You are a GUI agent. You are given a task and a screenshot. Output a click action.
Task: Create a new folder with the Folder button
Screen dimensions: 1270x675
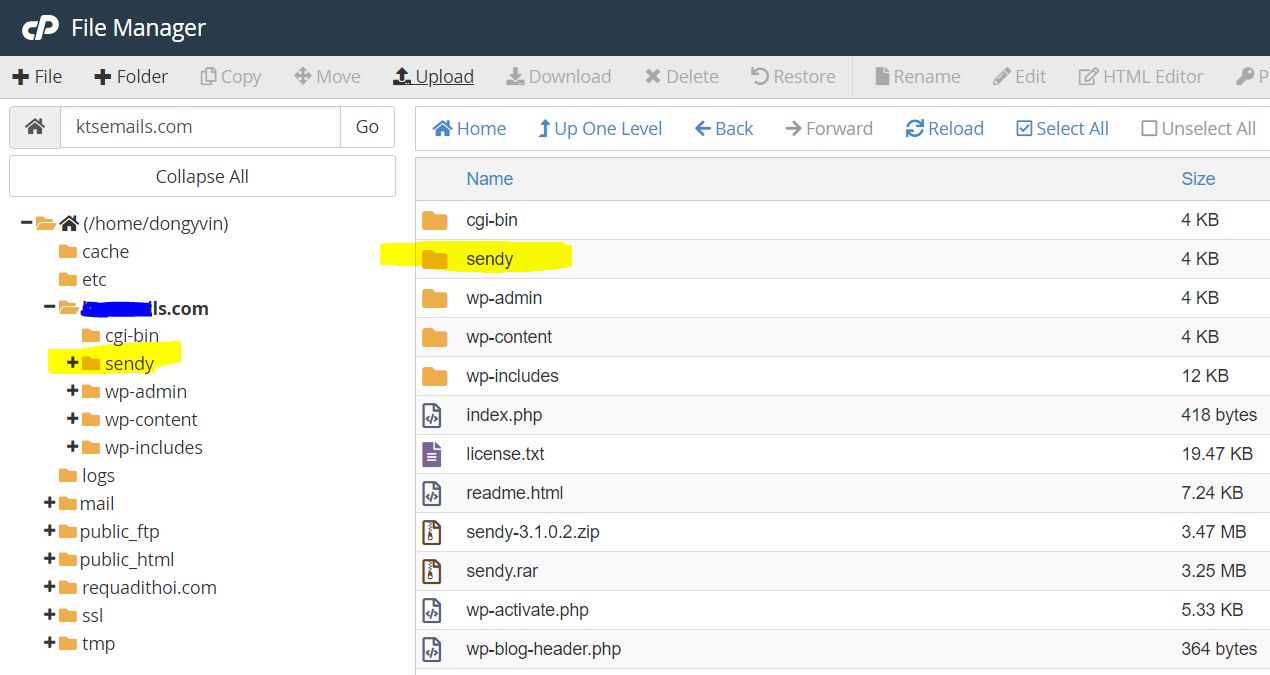131,77
